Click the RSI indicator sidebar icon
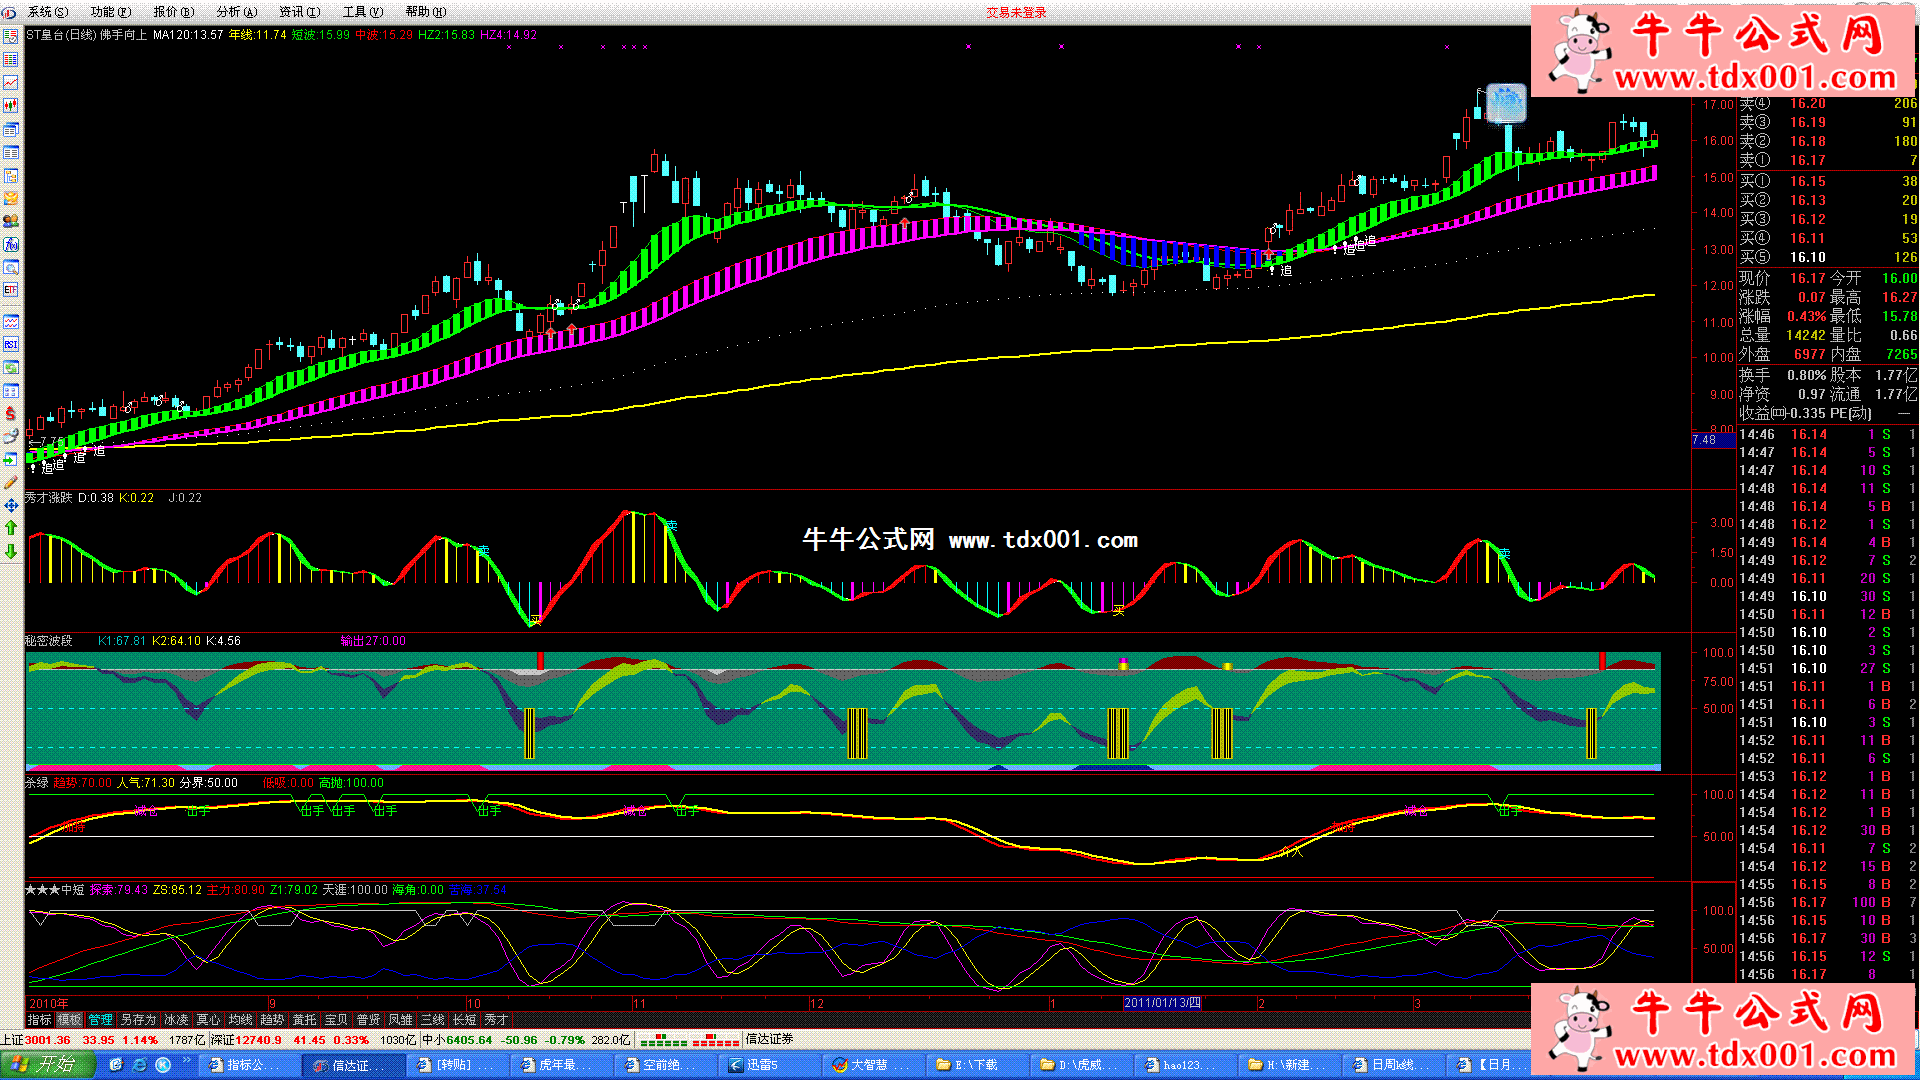This screenshot has height=1080, width=1920. [11, 344]
